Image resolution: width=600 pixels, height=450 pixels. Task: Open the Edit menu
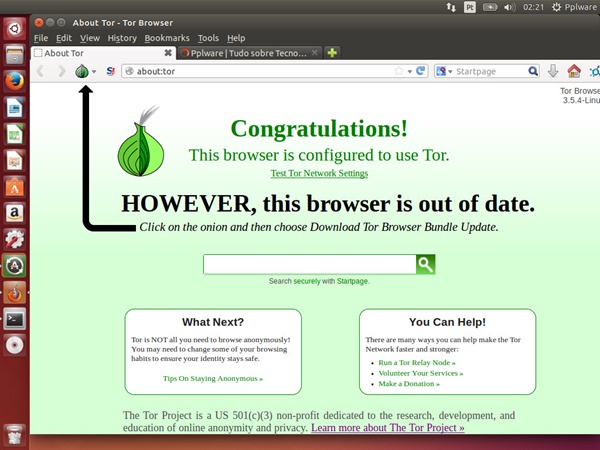coord(64,38)
